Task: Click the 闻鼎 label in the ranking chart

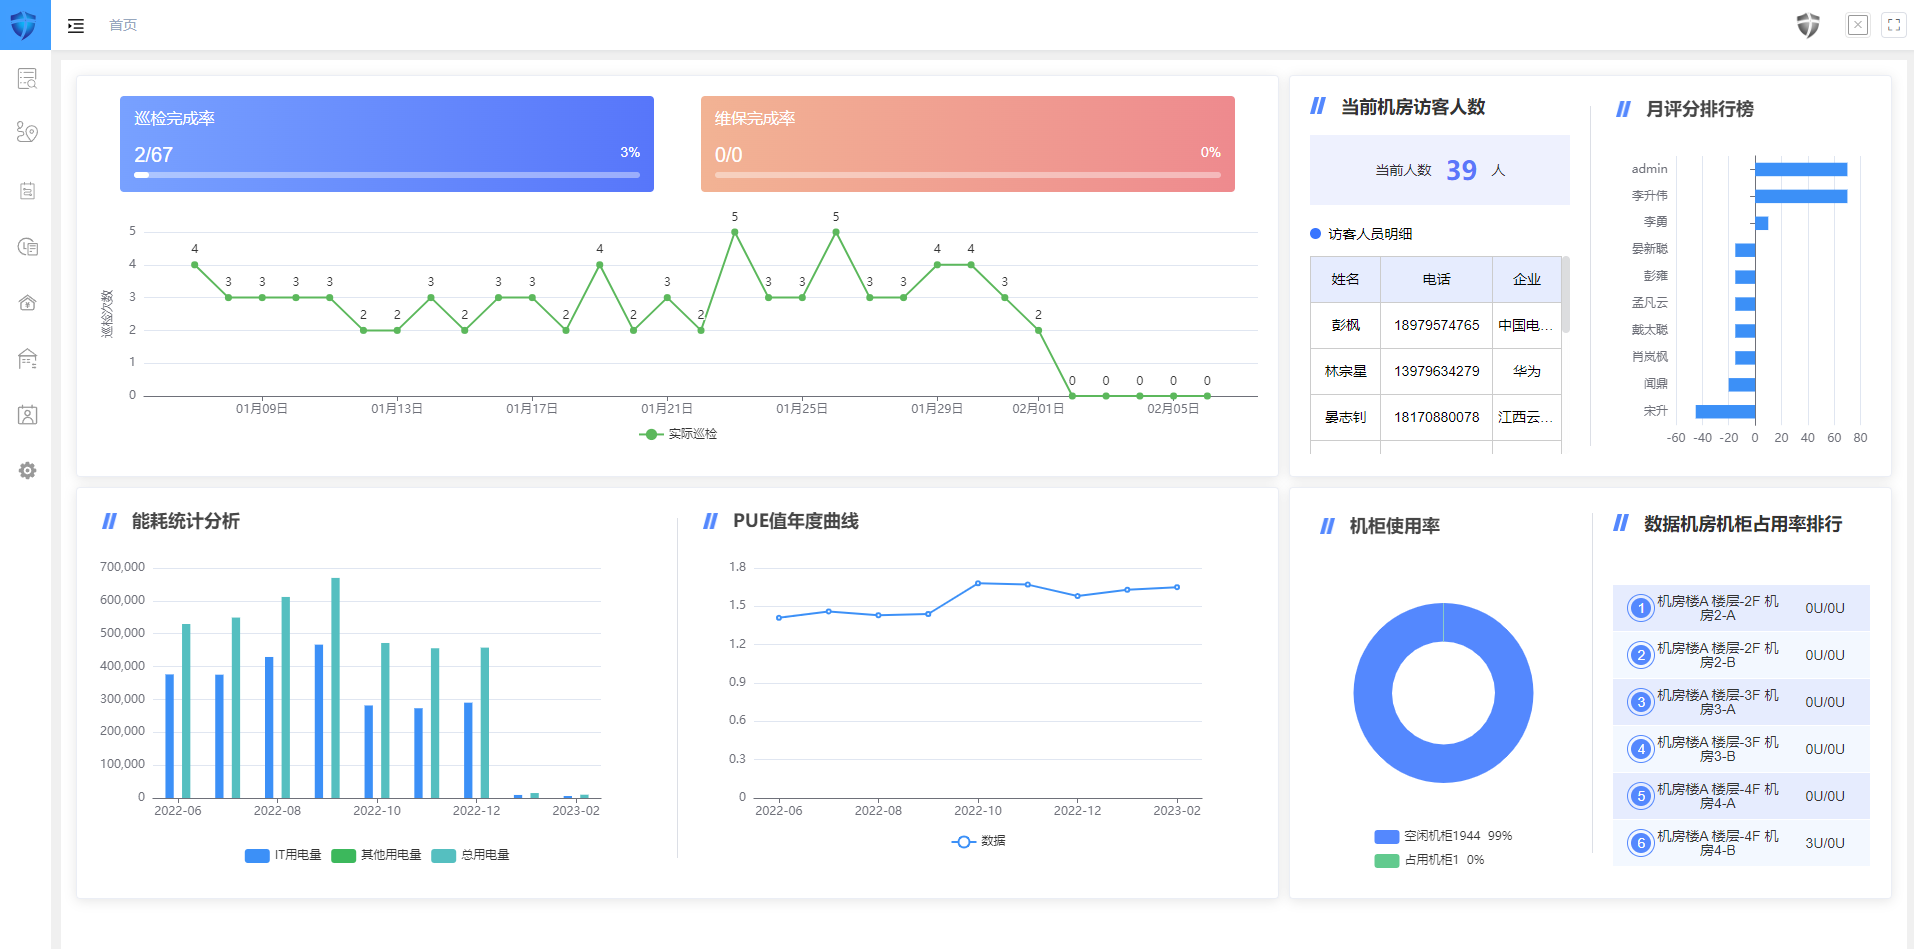Action: click(x=1655, y=384)
